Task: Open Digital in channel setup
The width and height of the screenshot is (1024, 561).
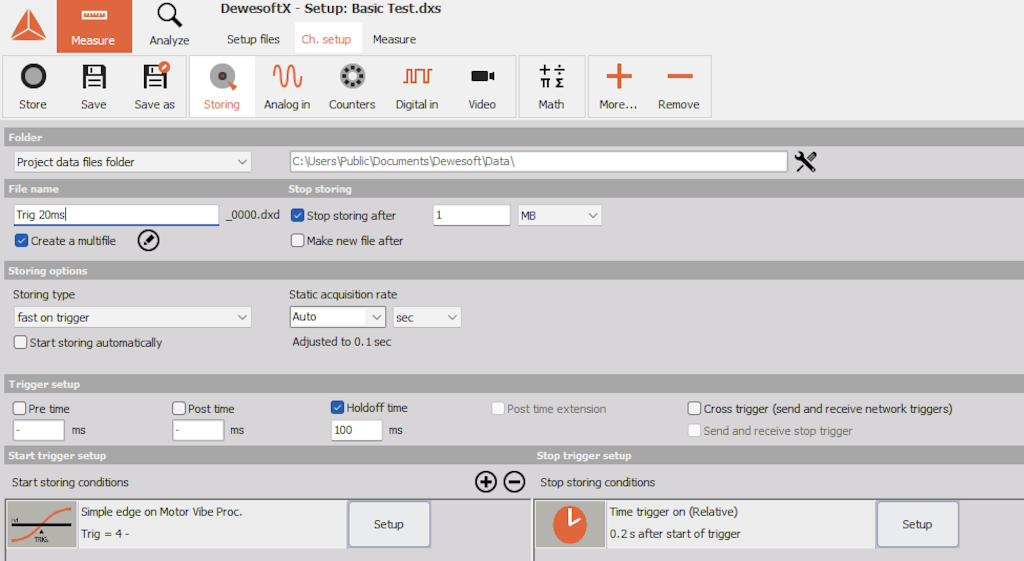Action: click(417, 86)
